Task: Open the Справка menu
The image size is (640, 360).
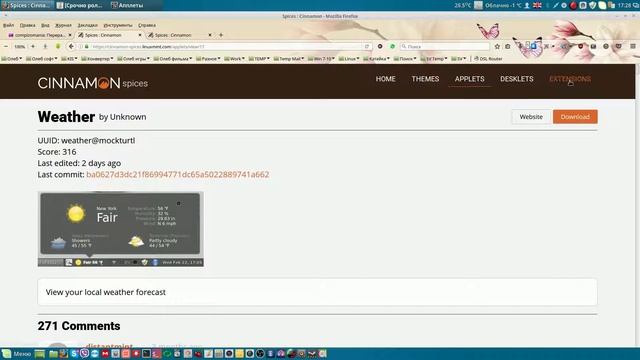Action: (147, 25)
